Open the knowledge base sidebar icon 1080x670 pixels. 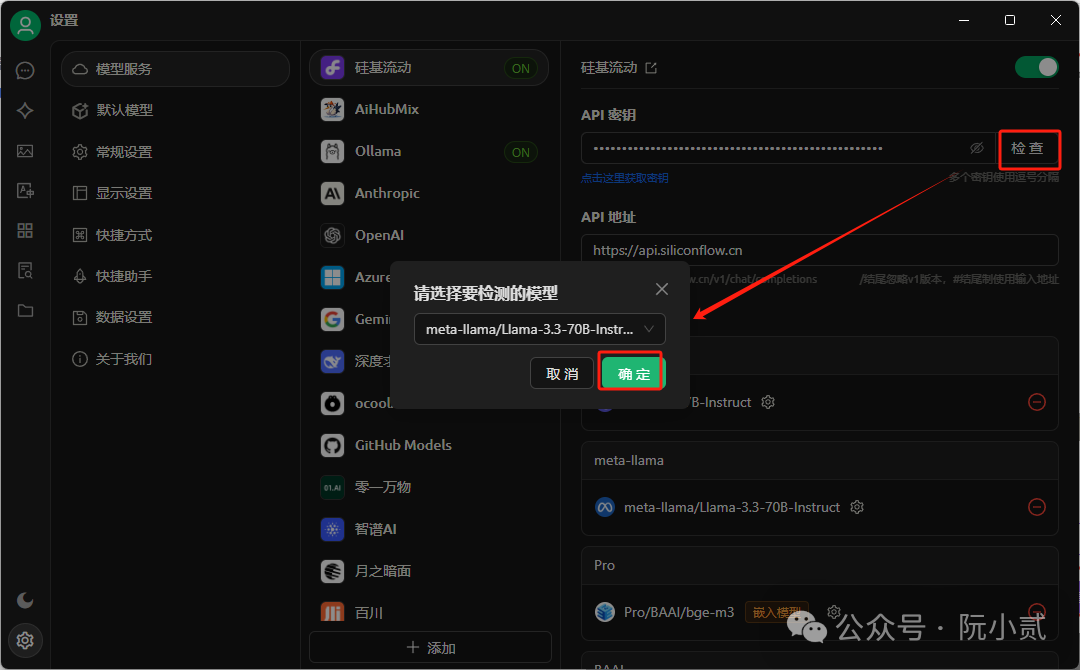click(25, 271)
